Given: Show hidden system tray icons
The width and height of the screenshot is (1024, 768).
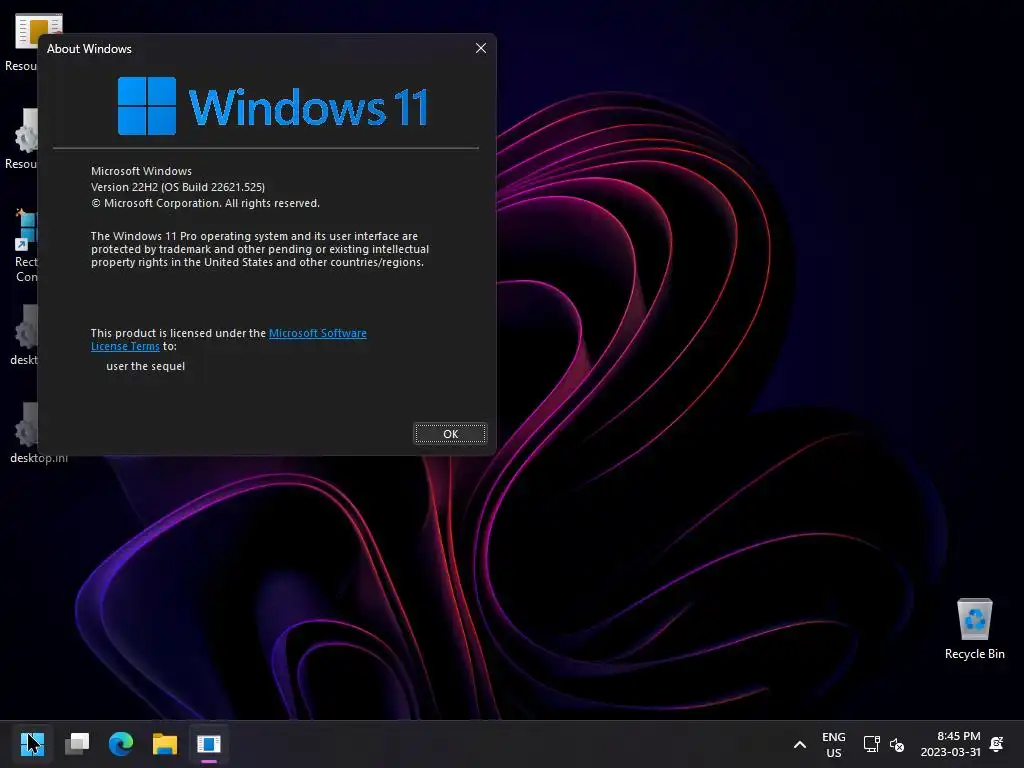Looking at the screenshot, I should (x=799, y=744).
